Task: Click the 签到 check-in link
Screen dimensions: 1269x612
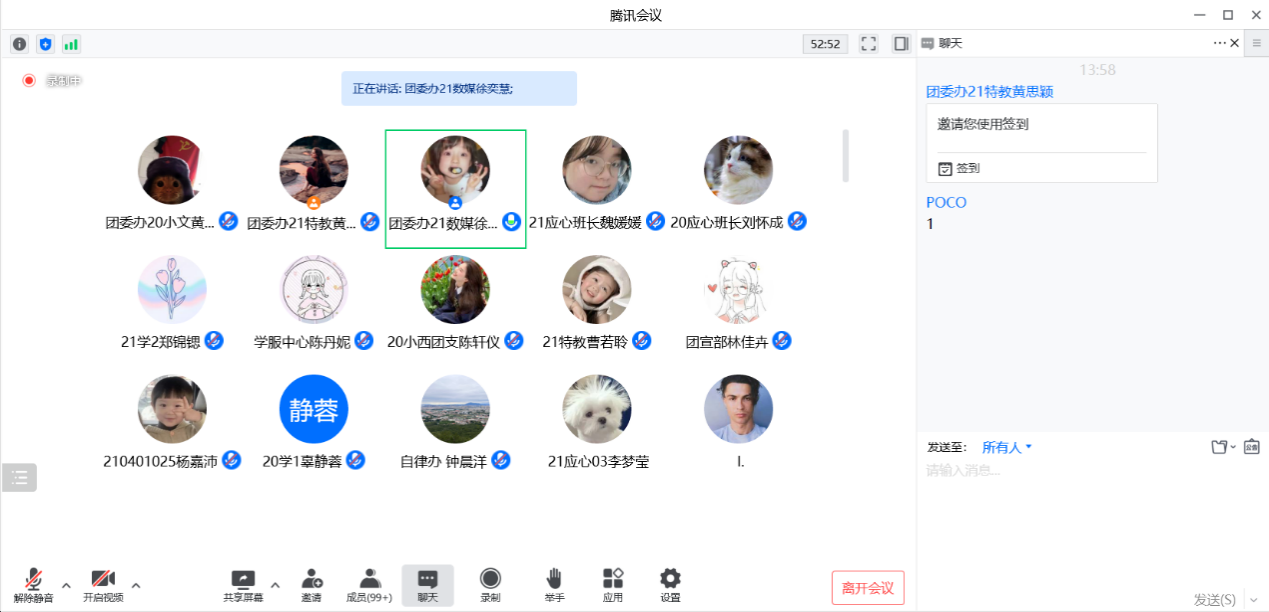Action: tap(960, 169)
